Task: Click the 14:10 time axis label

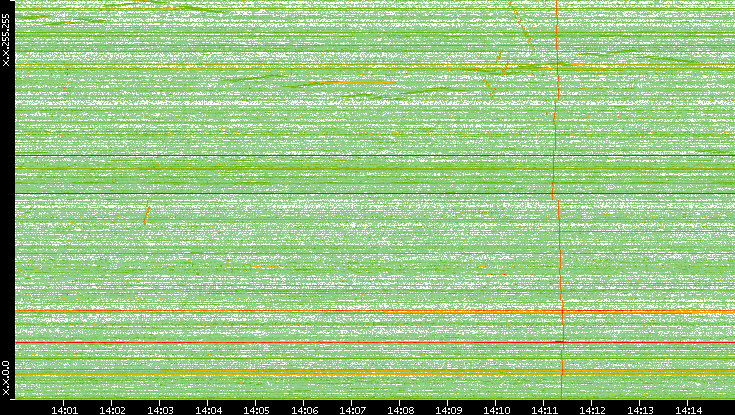Action: click(x=496, y=410)
